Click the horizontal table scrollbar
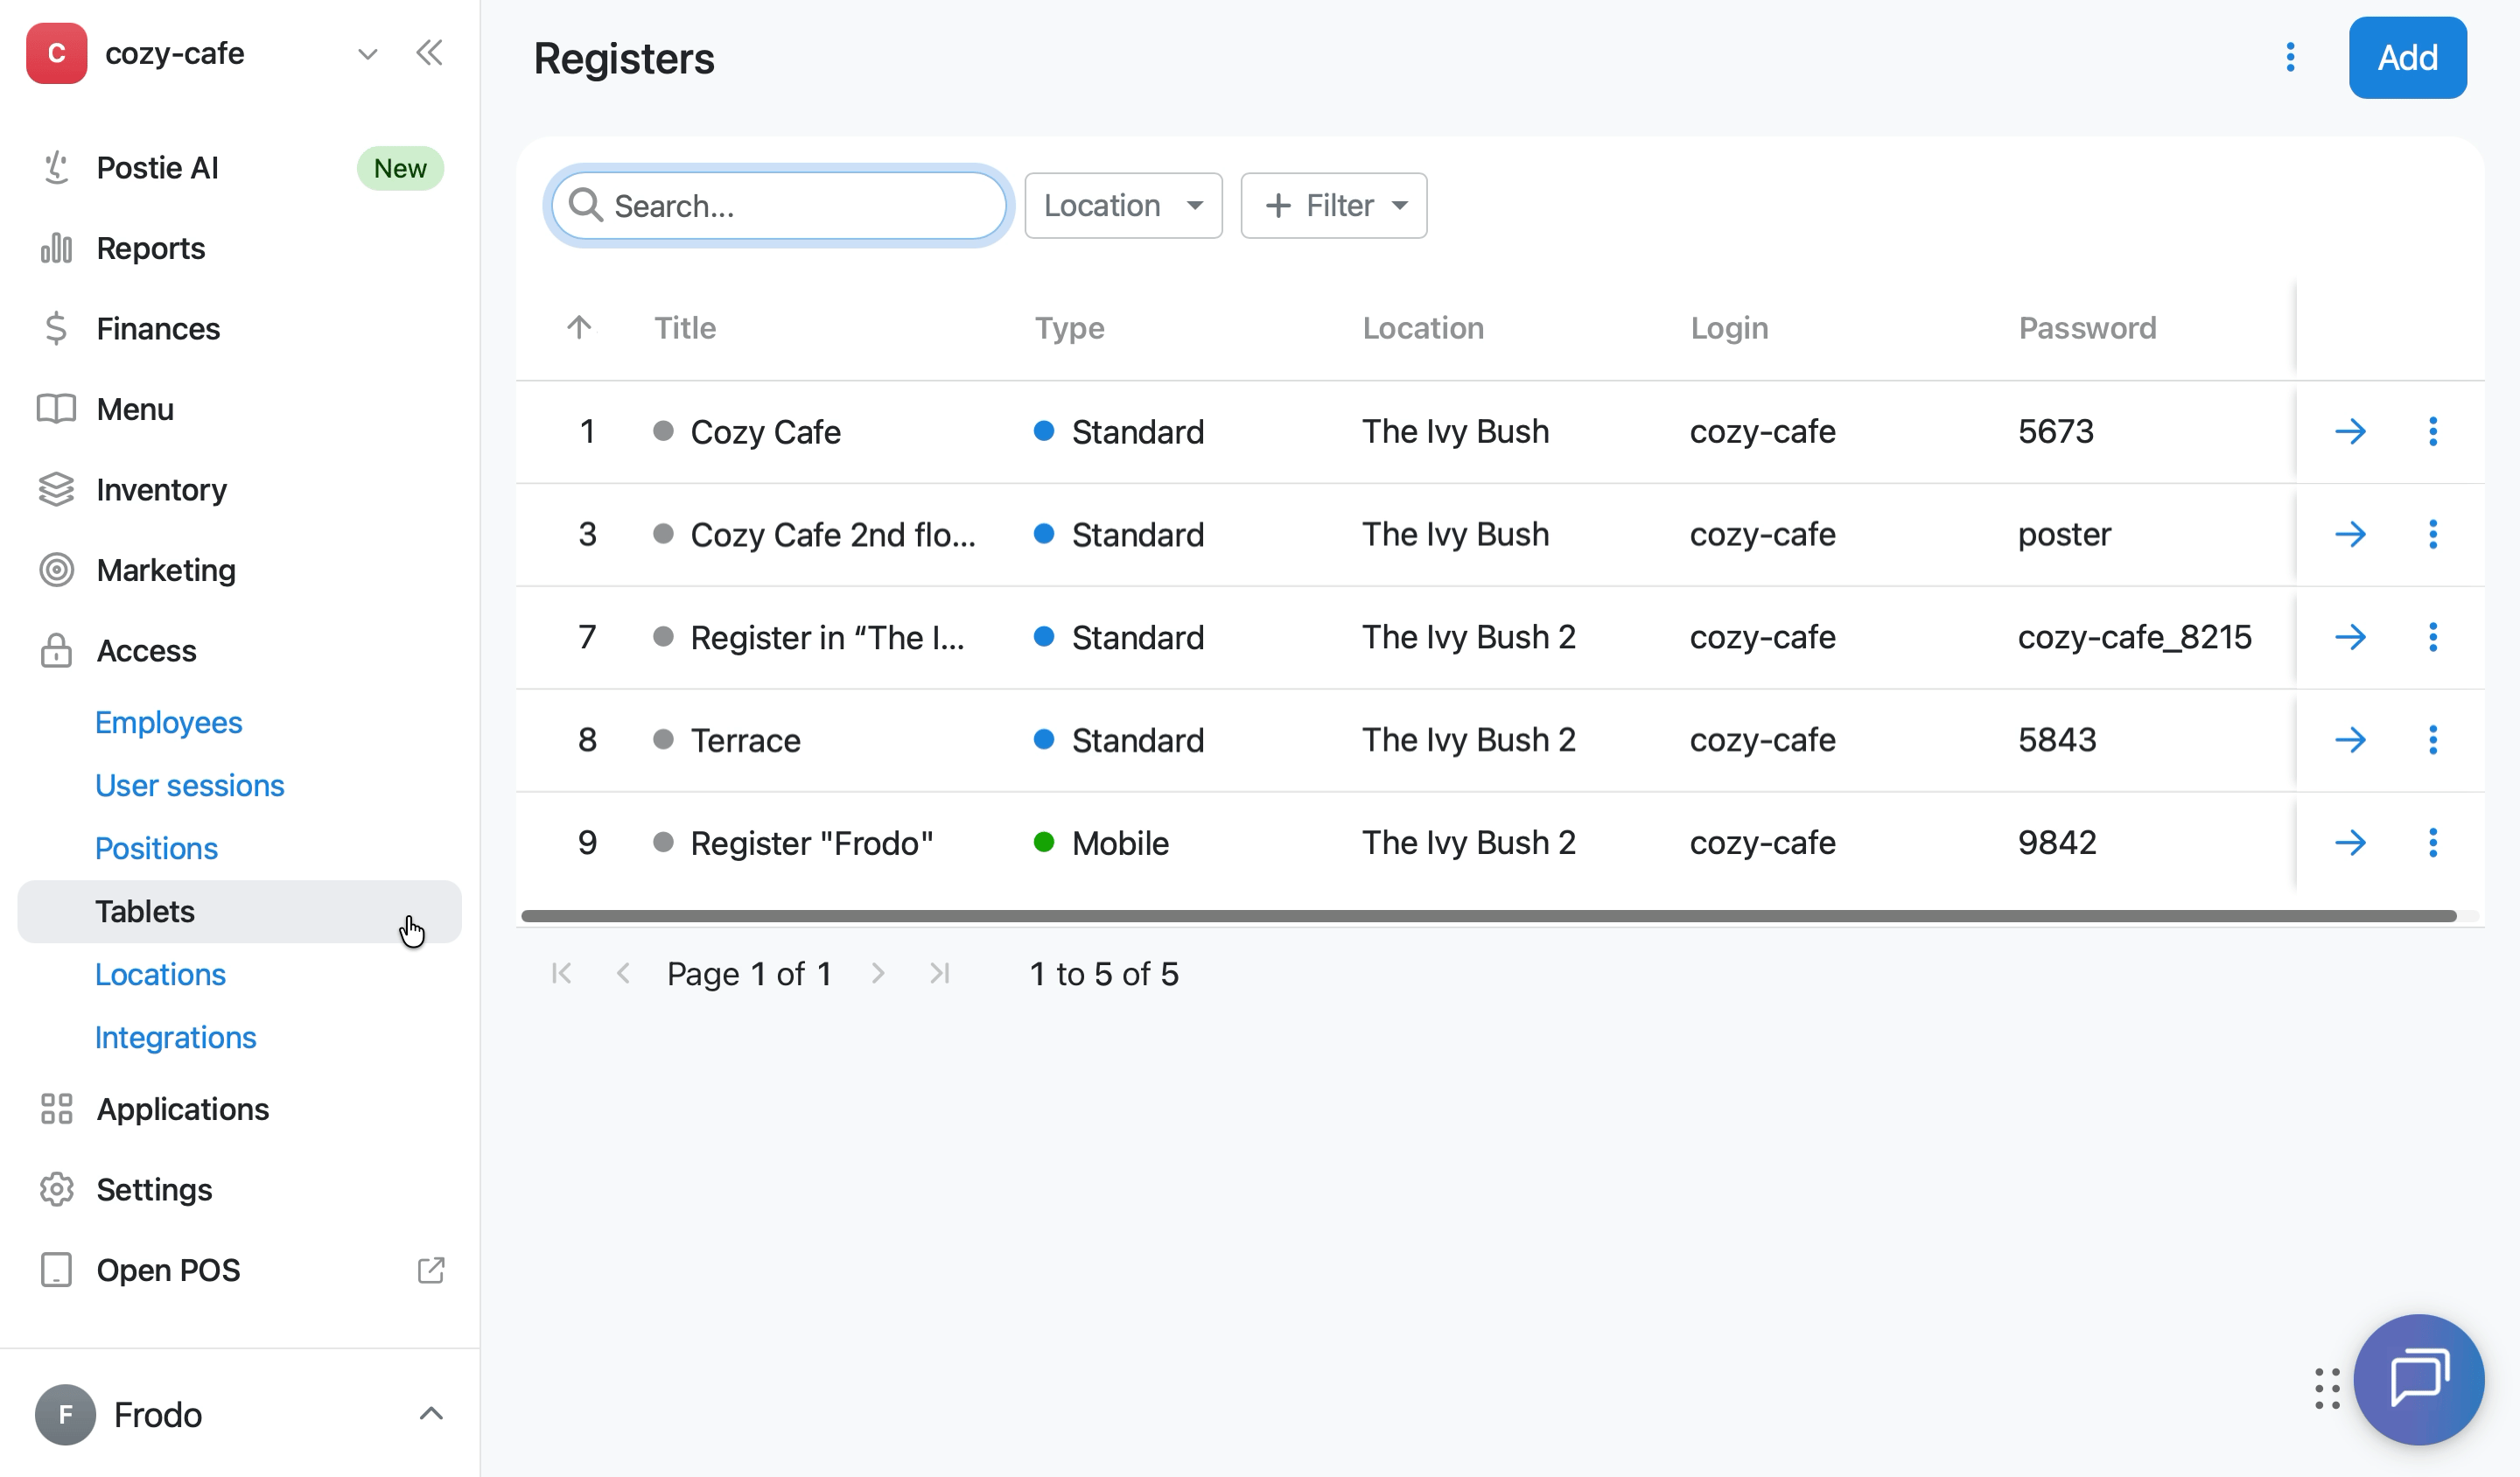This screenshot has width=2520, height=1477. (x=1488, y=916)
